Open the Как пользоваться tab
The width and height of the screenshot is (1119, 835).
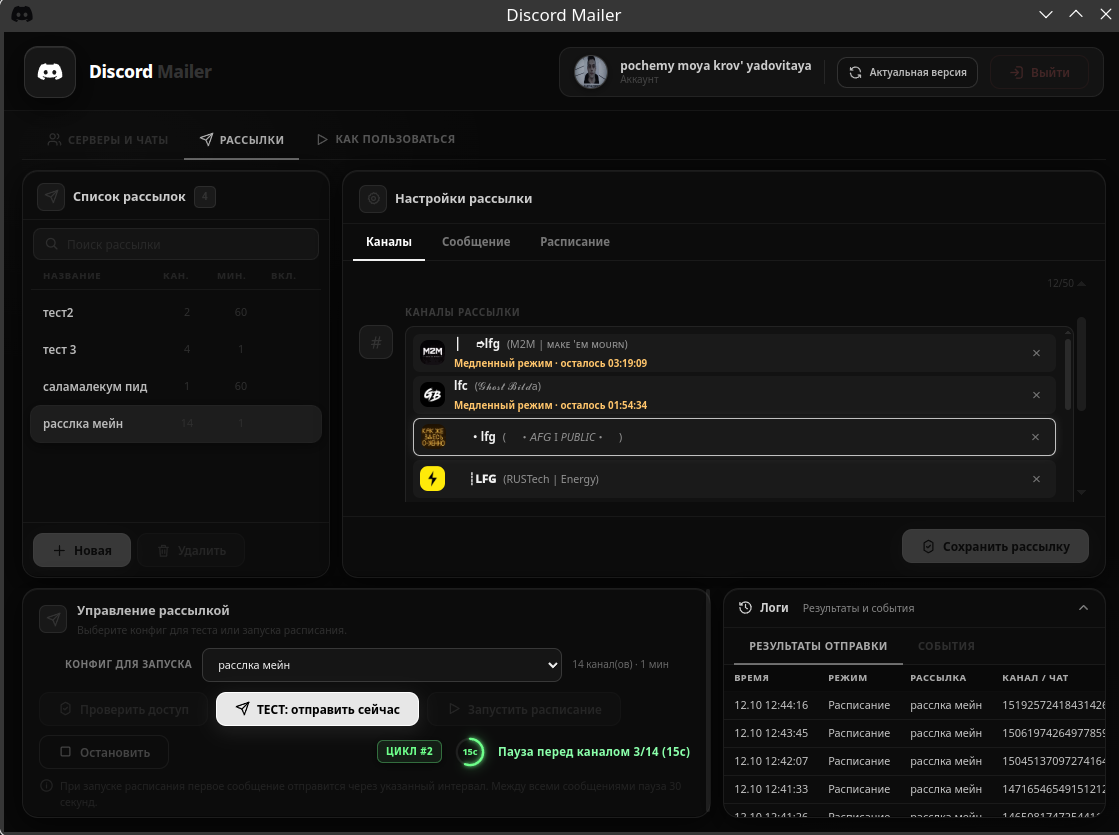(385, 139)
